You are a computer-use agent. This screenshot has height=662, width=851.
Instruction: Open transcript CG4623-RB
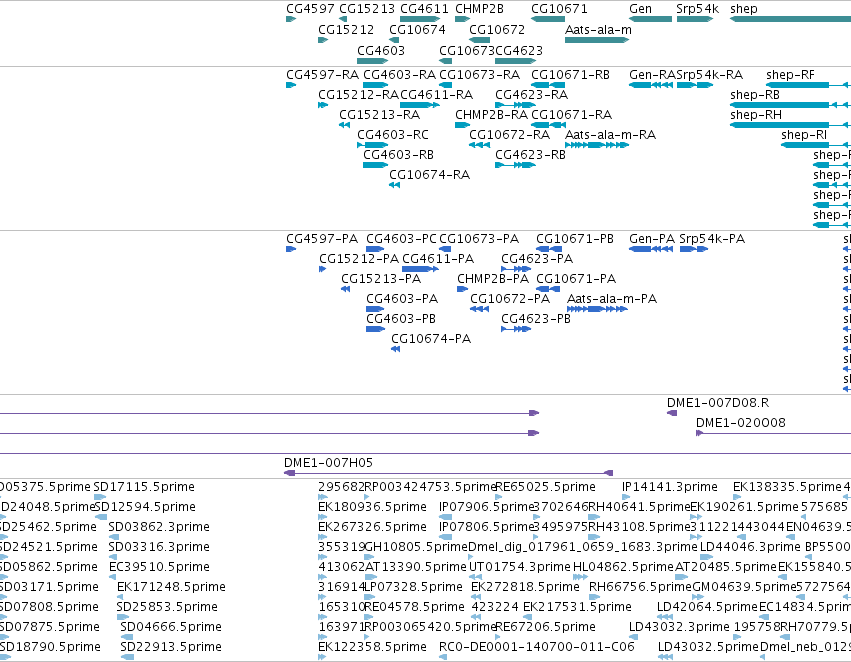click(x=530, y=155)
